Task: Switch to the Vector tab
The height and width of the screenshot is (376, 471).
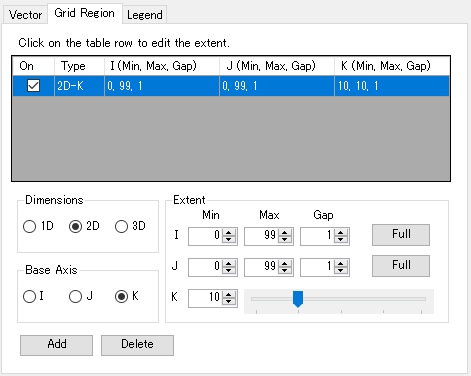Action: pos(26,15)
